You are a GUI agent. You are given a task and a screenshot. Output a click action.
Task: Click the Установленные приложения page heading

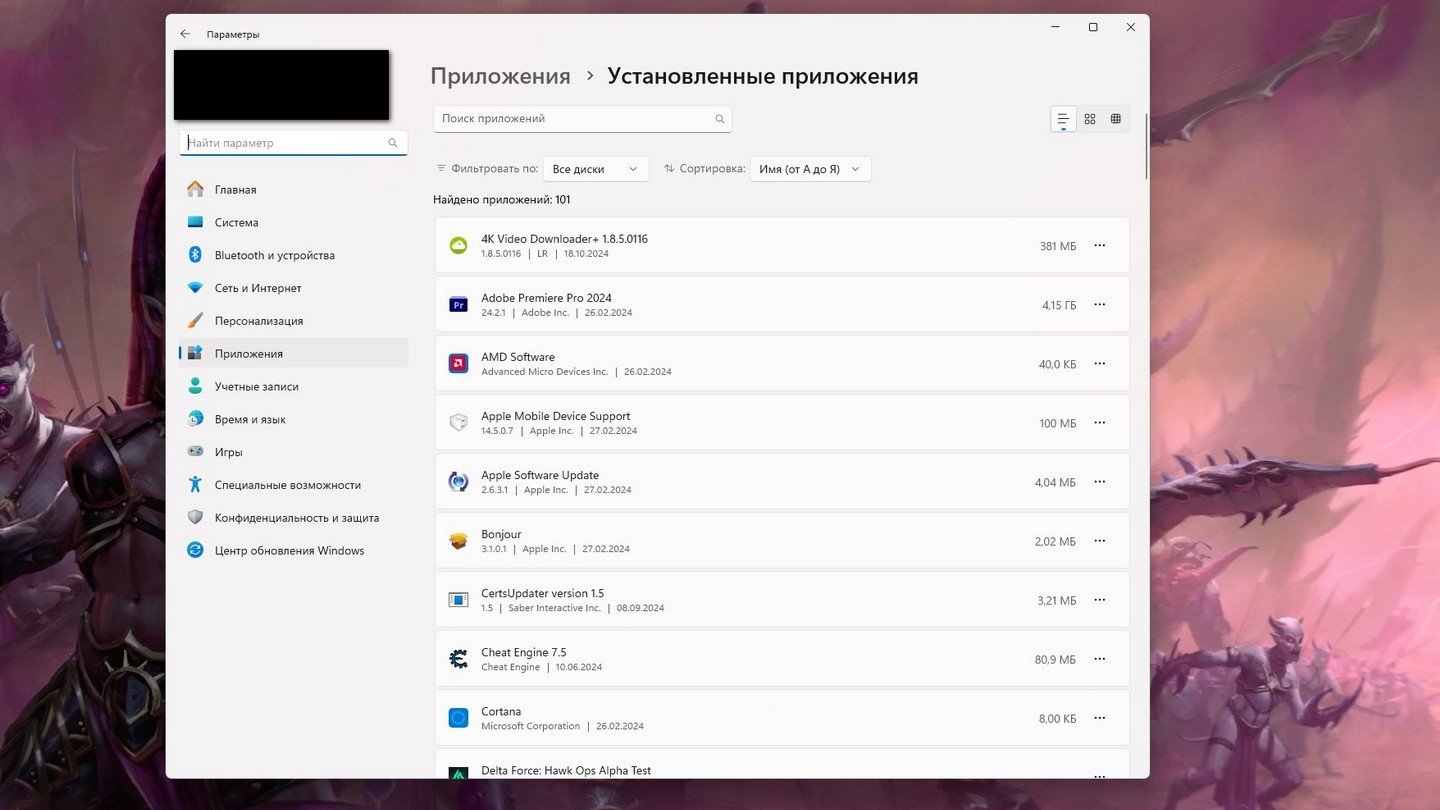tap(763, 77)
